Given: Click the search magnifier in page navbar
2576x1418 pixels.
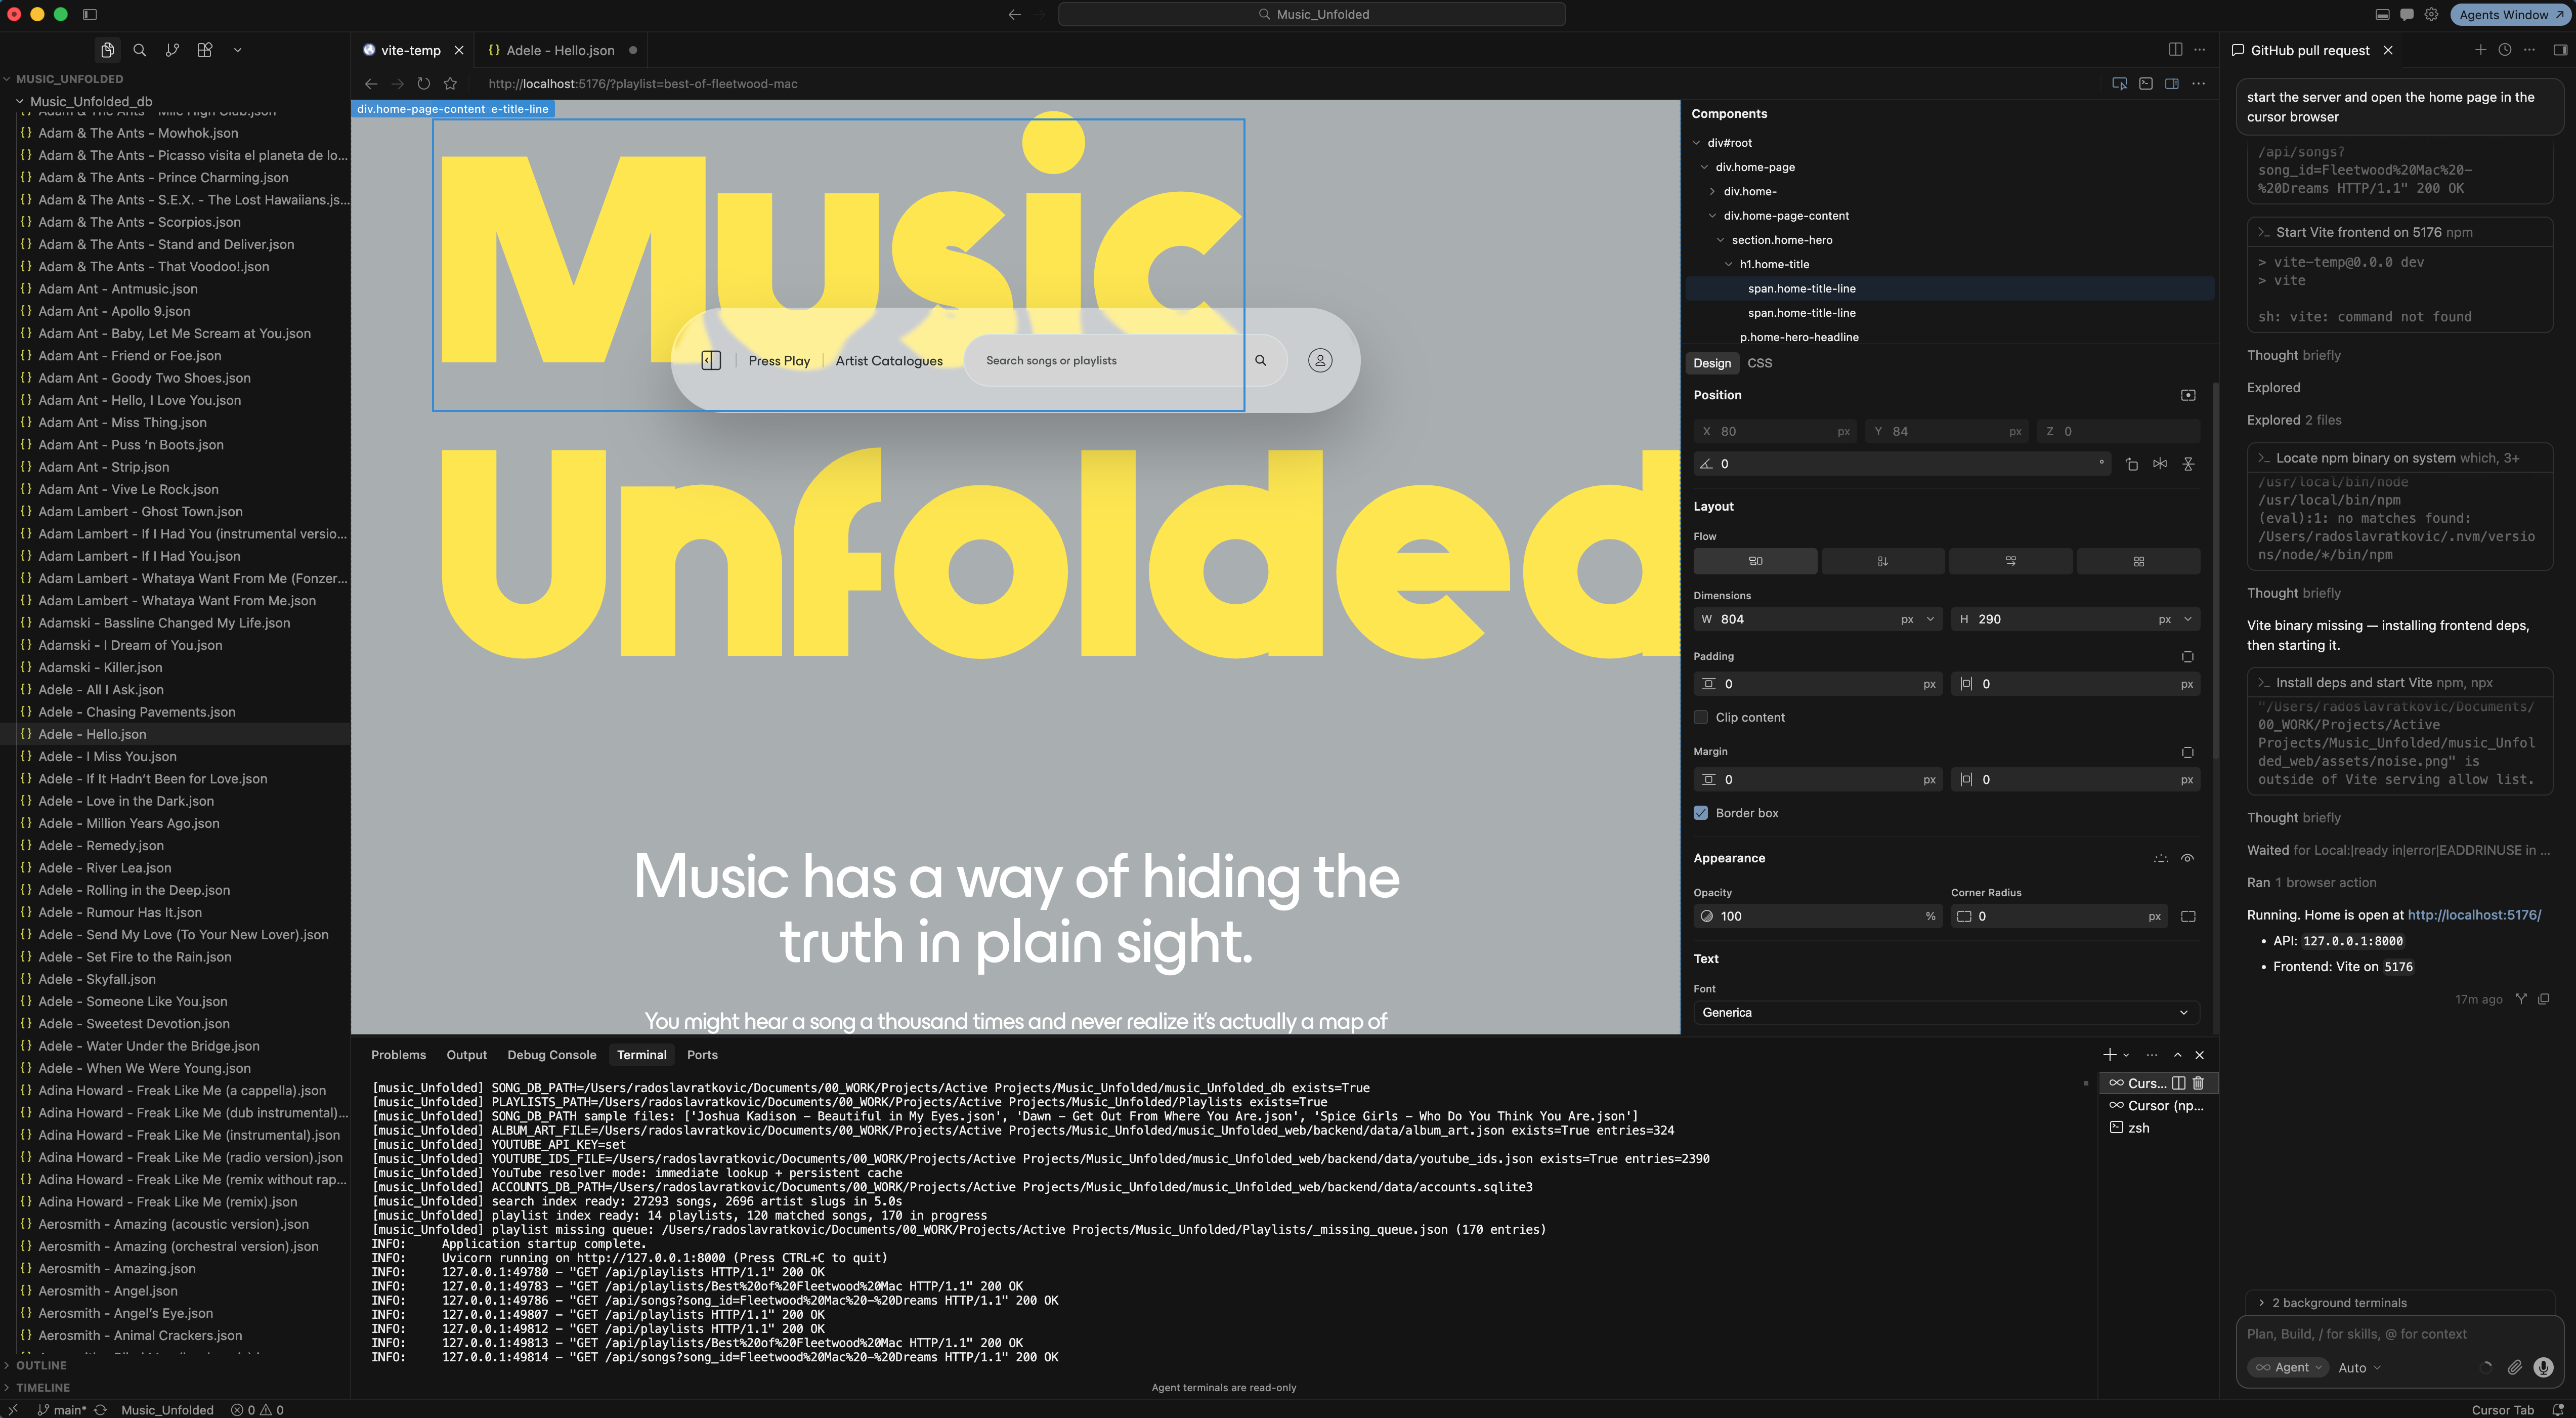Looking at the screenshot, I should (1261, 361).
